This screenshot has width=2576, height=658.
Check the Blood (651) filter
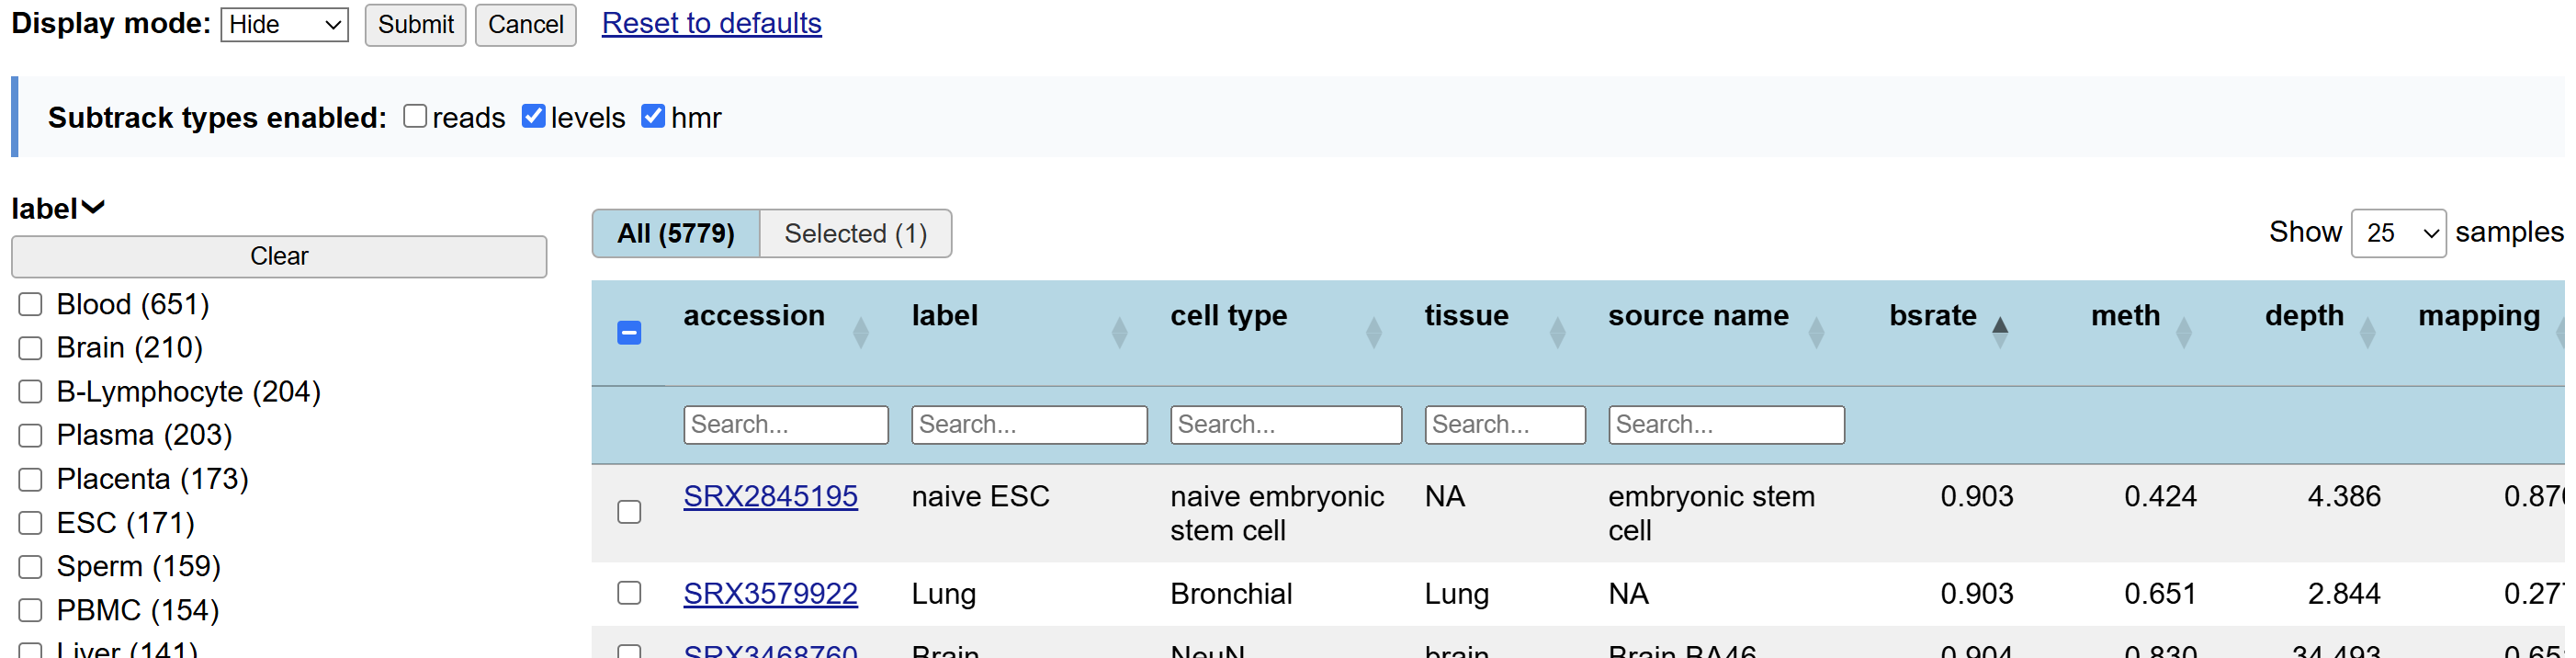coord(31,305)
